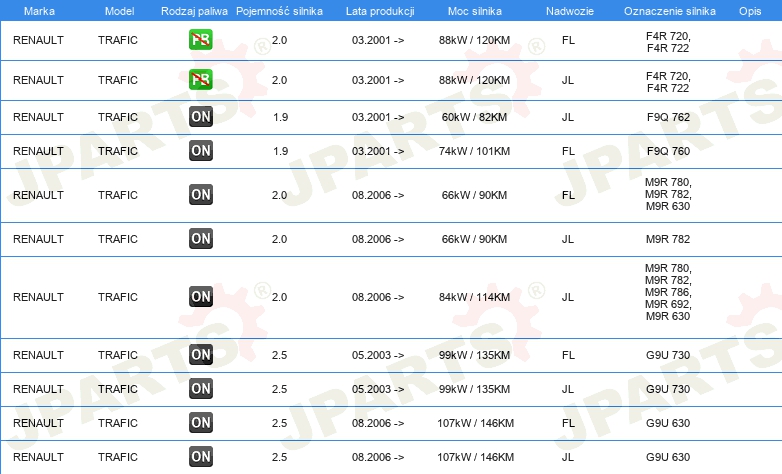Click 66kW / 90KM in the FL row

point(474,195)
